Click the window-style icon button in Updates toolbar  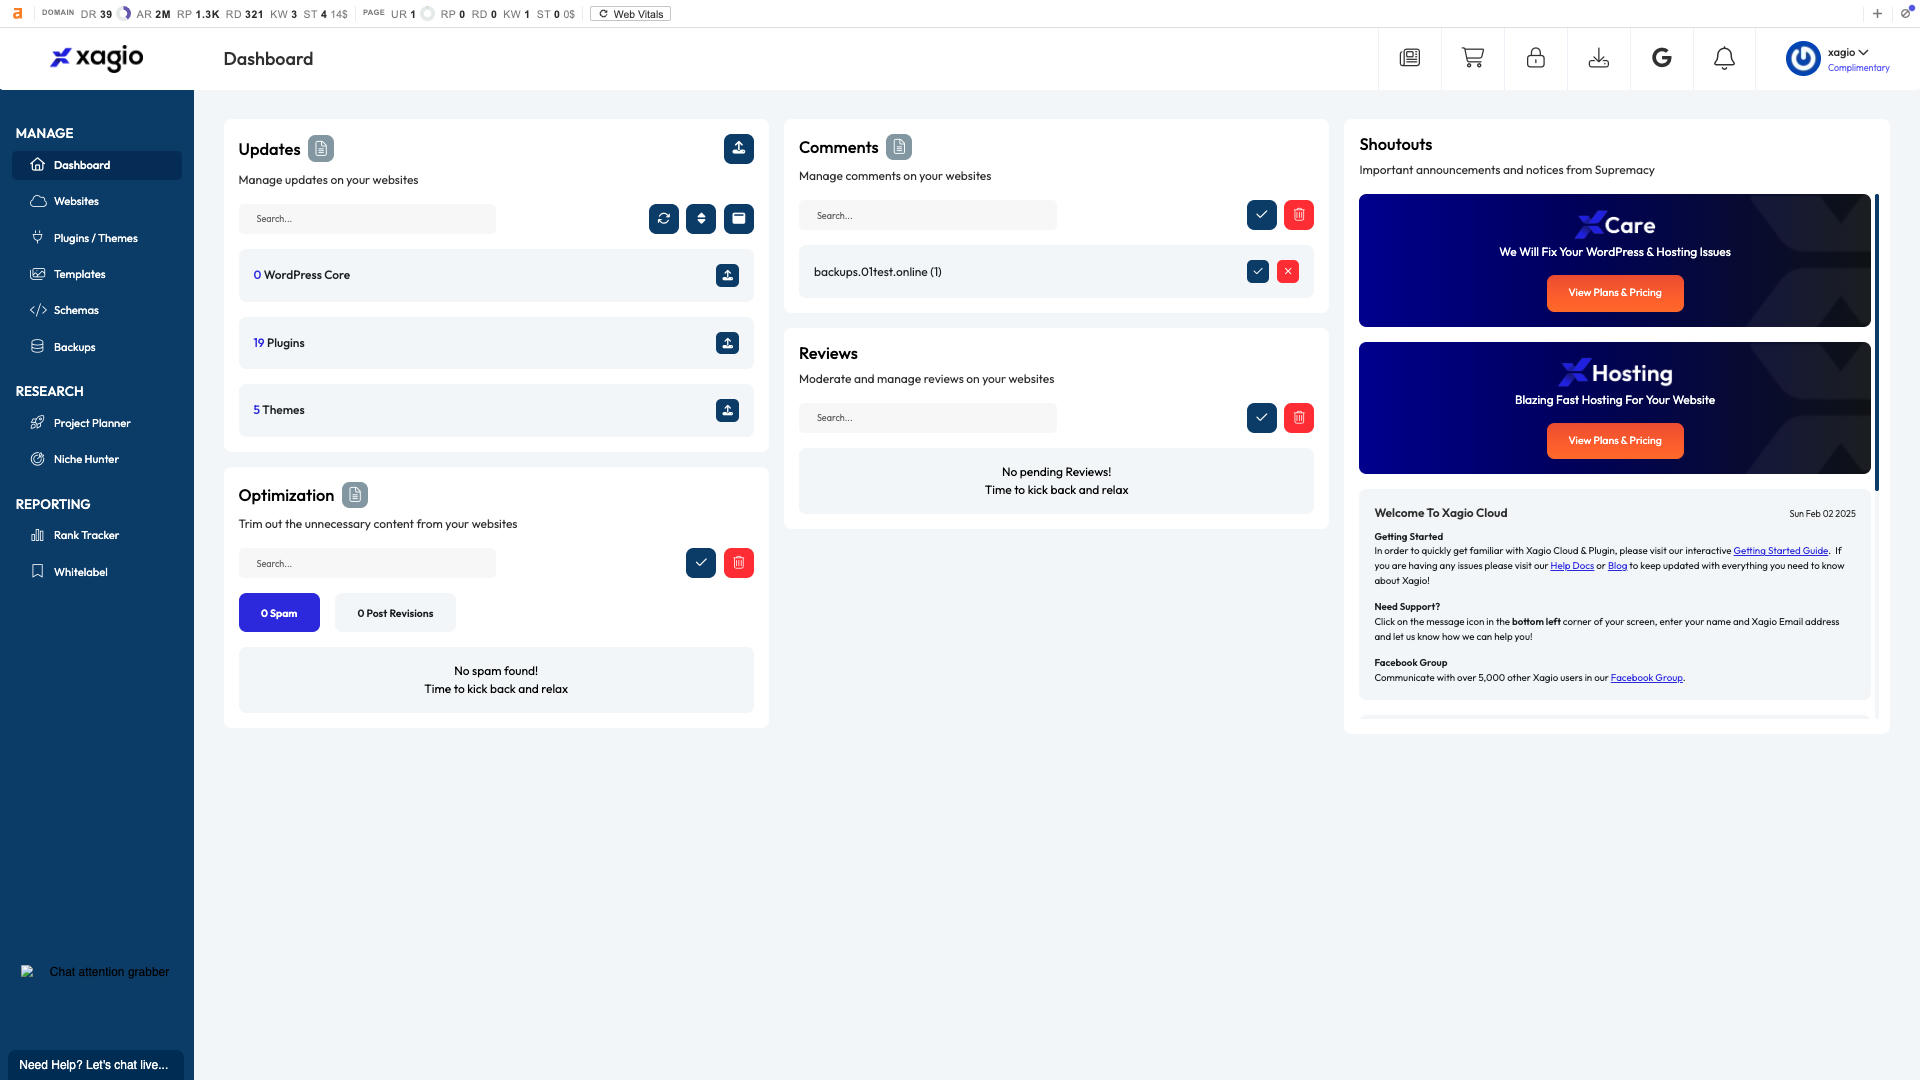click(738, 219)
